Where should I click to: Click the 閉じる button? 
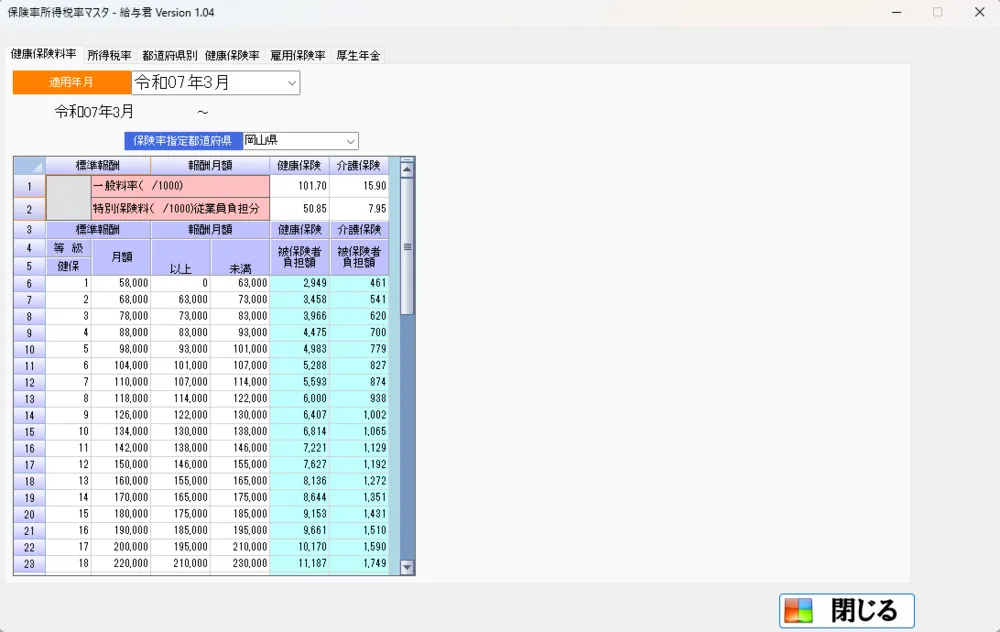tap(847, 610)
